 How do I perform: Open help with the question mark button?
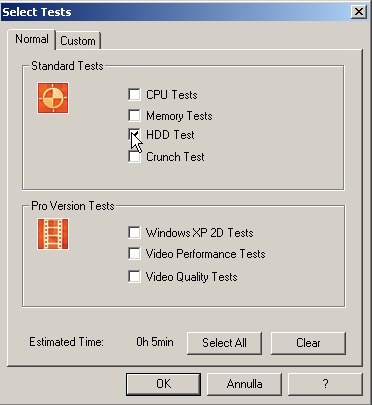[325, 384]
